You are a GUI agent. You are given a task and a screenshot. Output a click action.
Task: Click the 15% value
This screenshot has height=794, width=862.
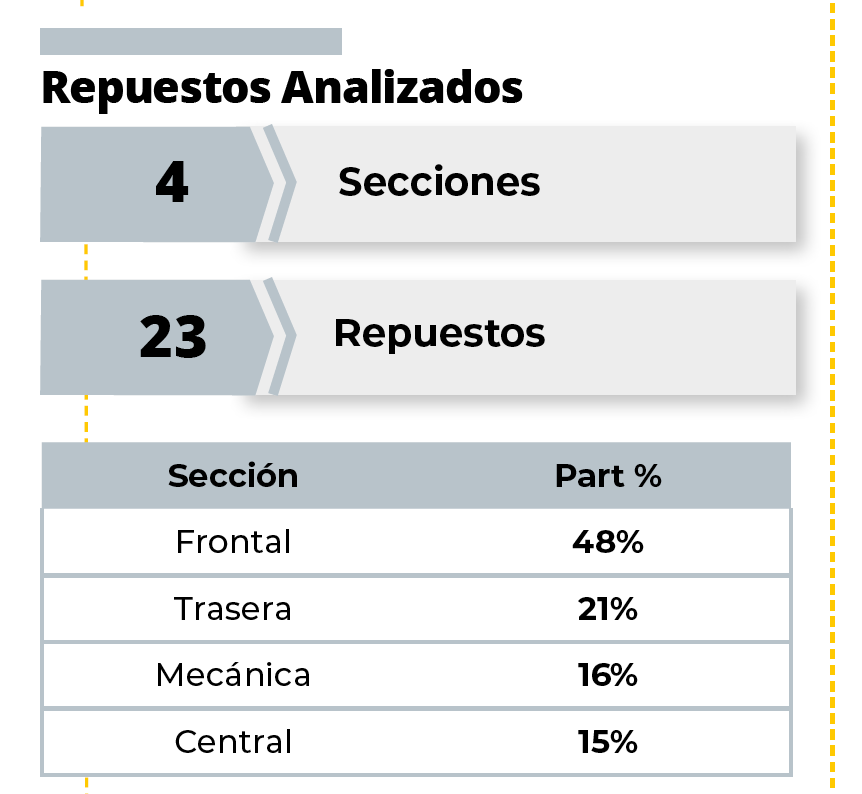(x=607, y=742)
